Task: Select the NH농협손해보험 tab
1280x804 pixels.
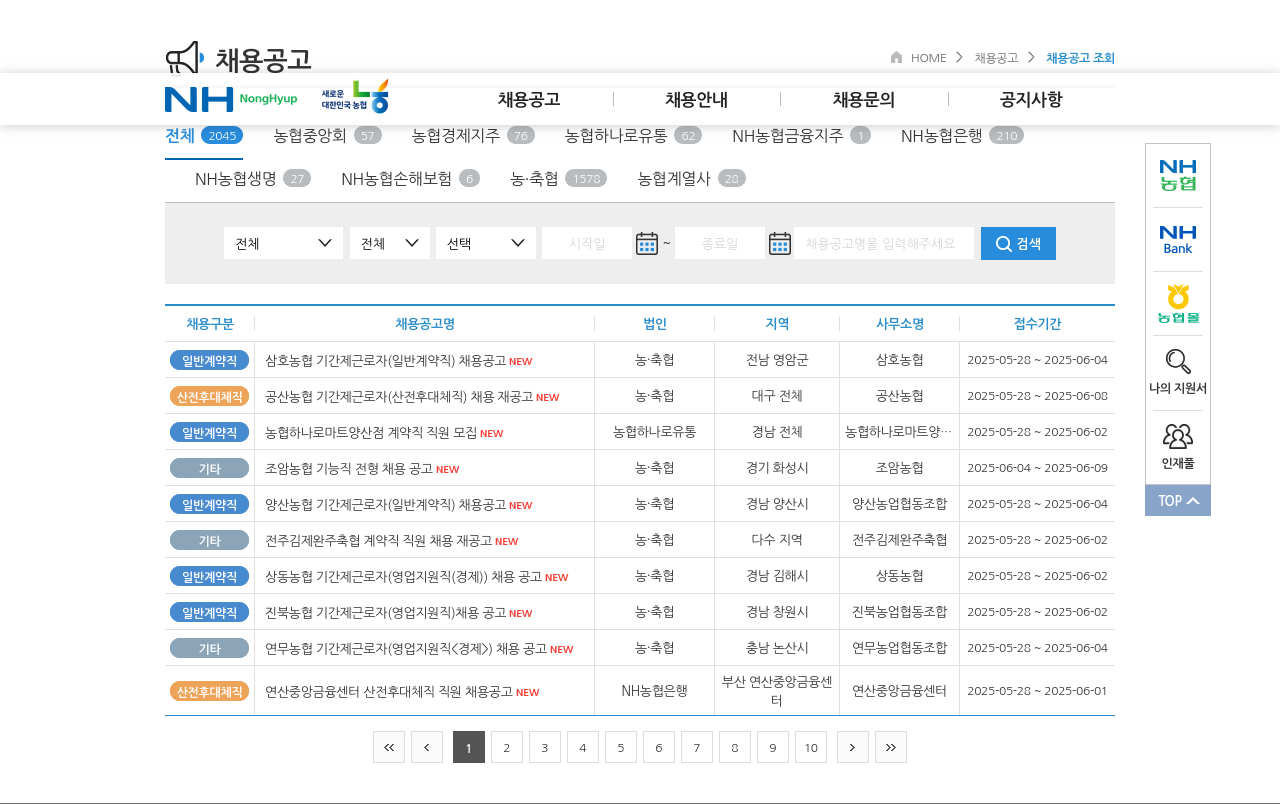Action: tap(410, 178)
